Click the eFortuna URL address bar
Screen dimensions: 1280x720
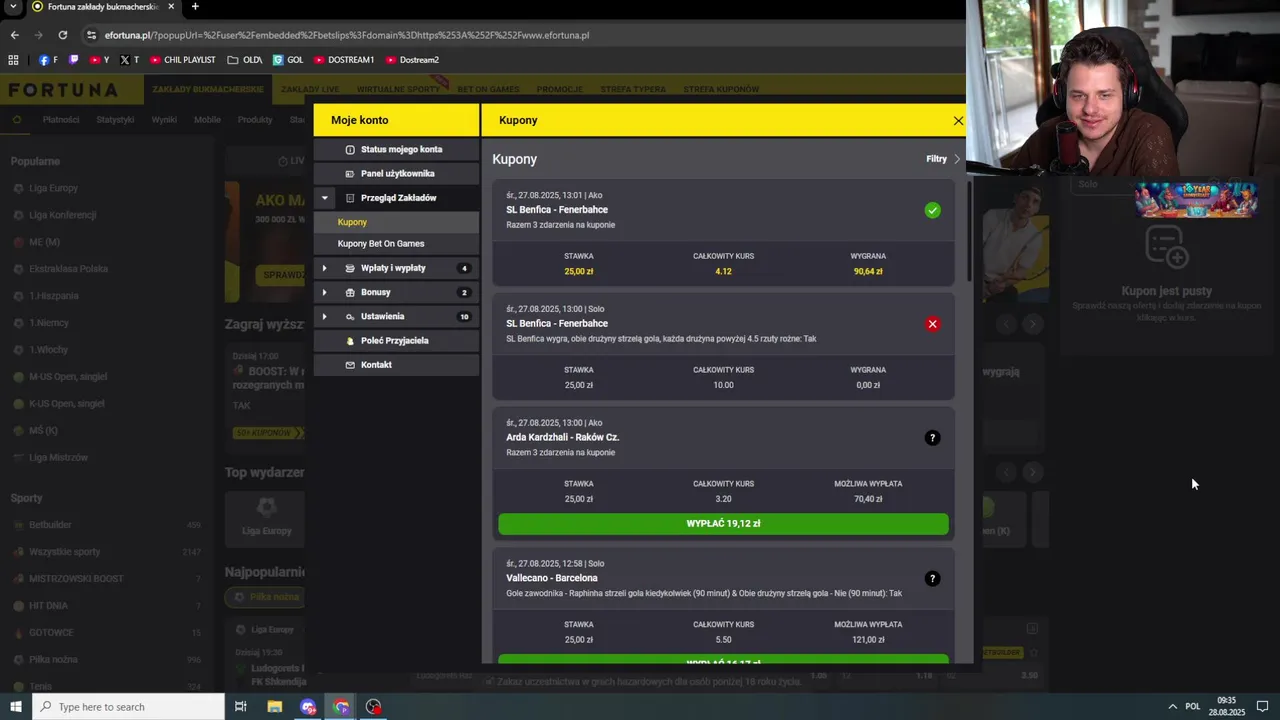[345, 35]
